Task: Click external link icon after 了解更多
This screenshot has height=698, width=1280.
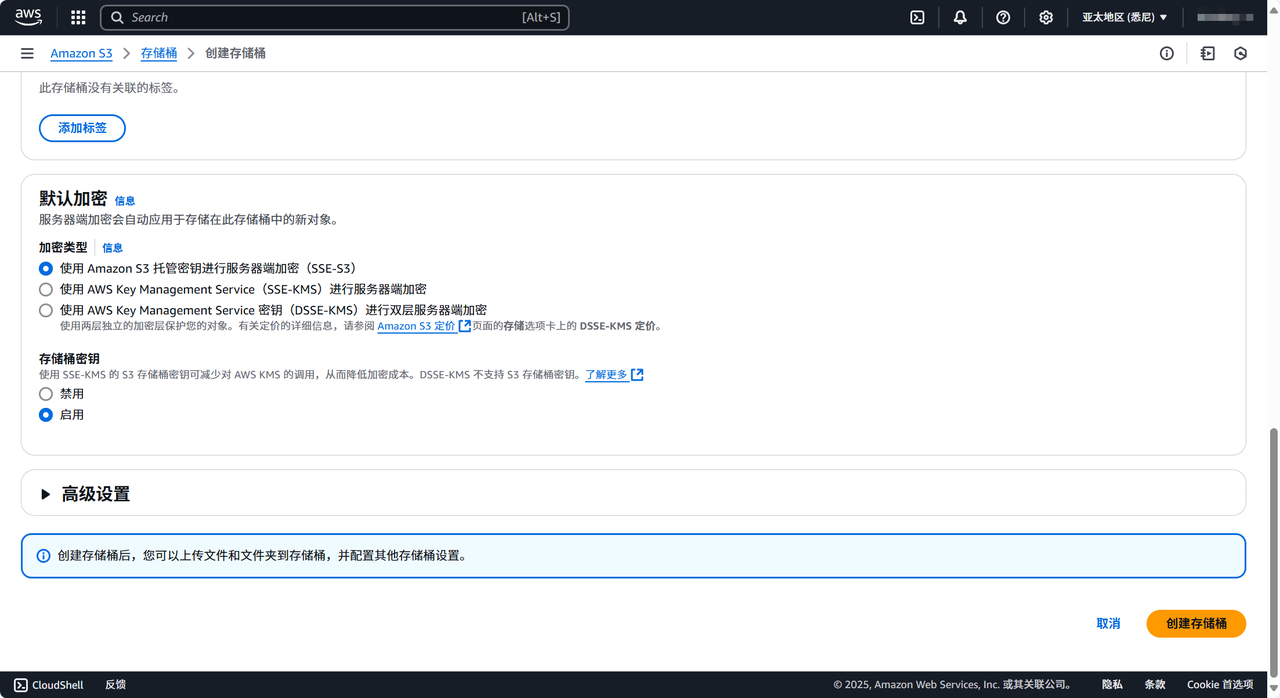Action: tap(637, 374)
